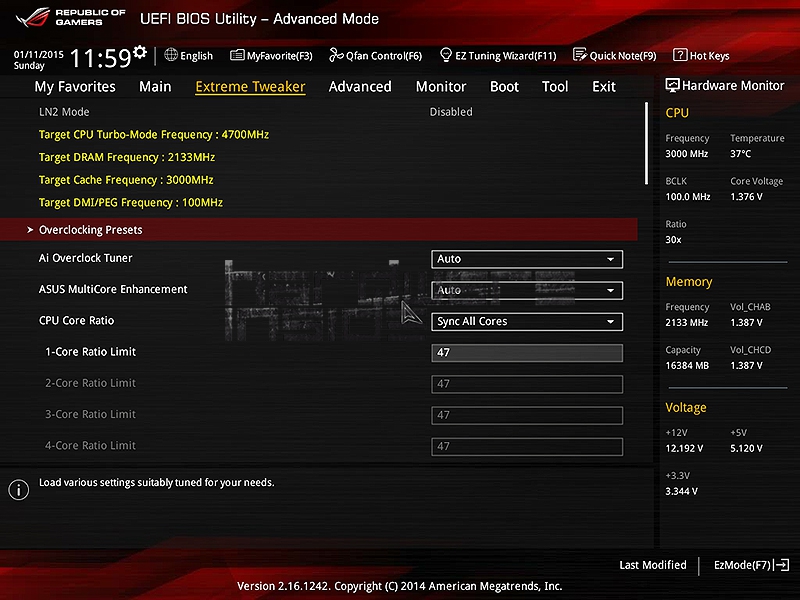
Task: Open the CPU Core Ratio dropdown
Action: (527, 322)
